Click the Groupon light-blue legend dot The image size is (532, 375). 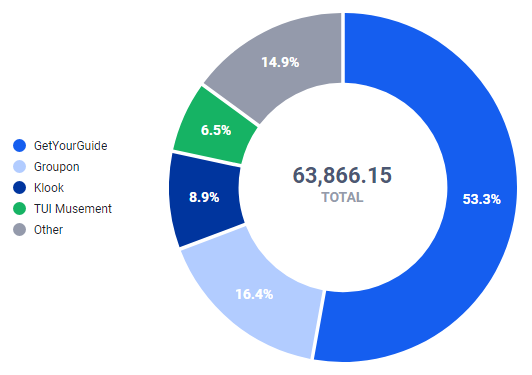tap(19, 167)
